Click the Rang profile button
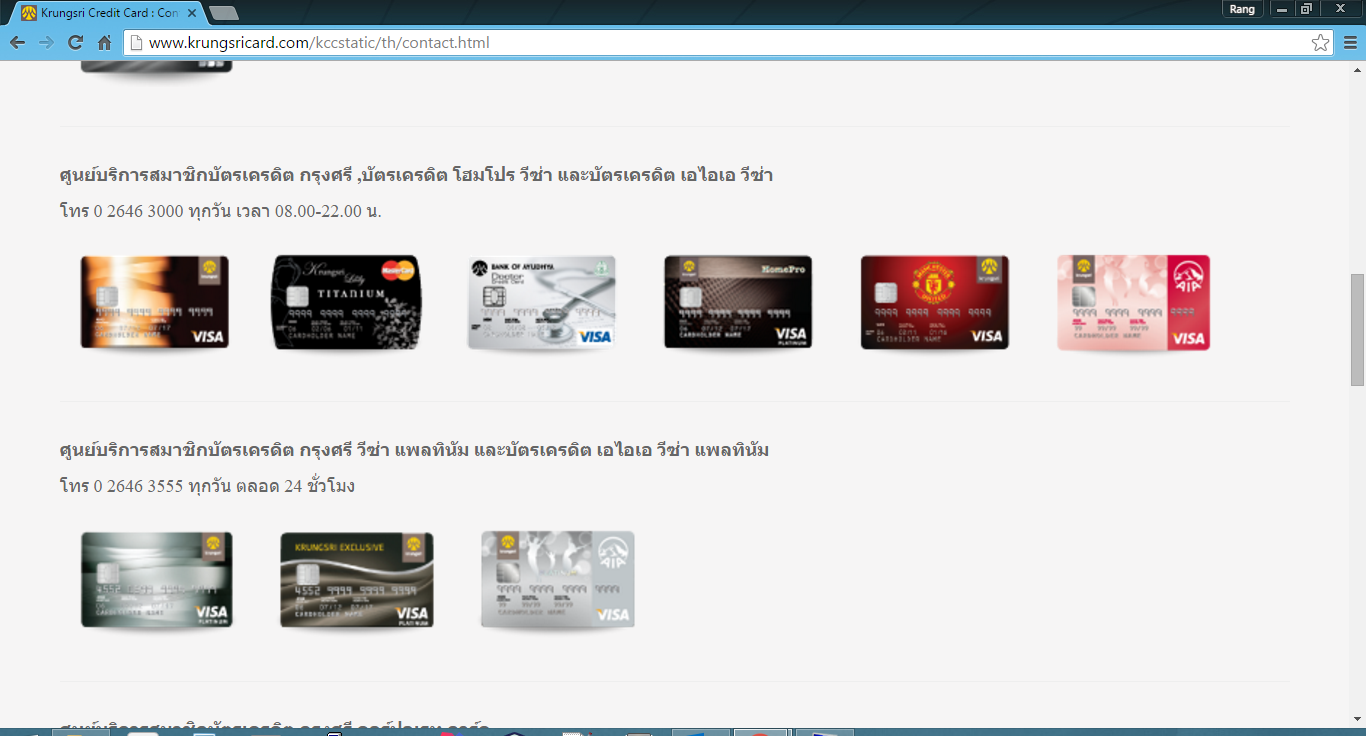The width and height of the screenshot is (1366, 736). point(1242,9)
